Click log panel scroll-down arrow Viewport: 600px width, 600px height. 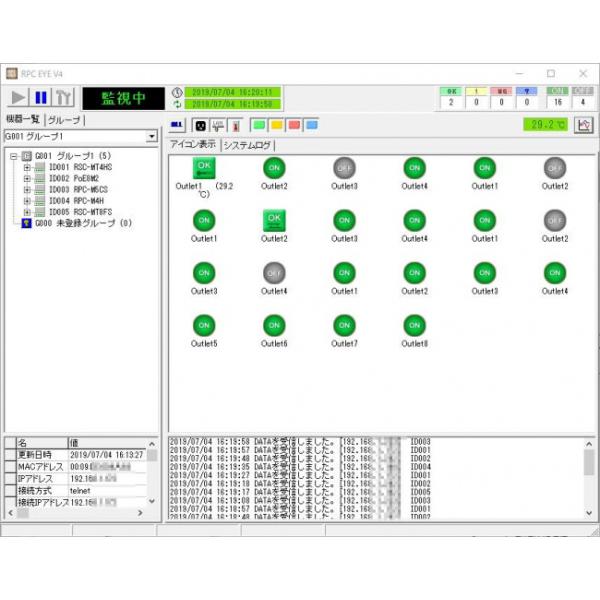click(x=589, y=513)
